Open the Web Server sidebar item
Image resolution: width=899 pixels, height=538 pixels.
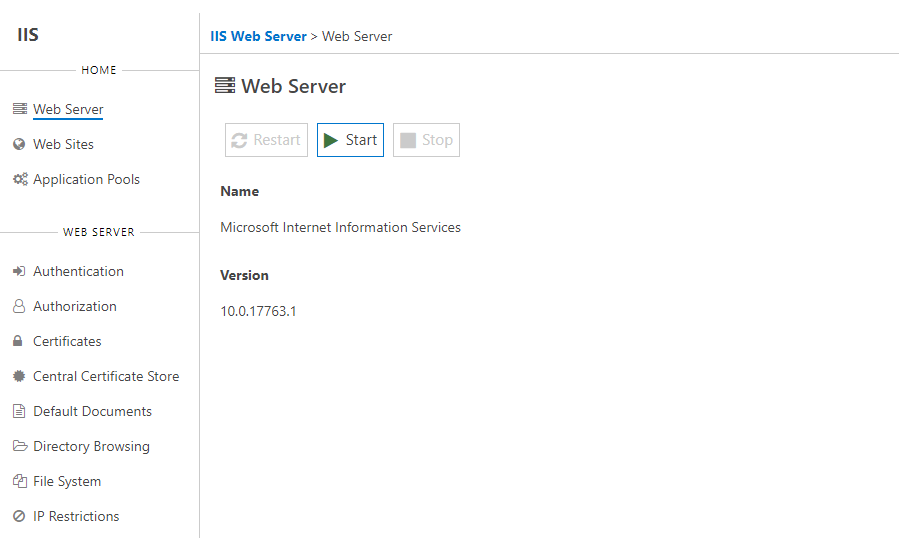click(68, 109)
